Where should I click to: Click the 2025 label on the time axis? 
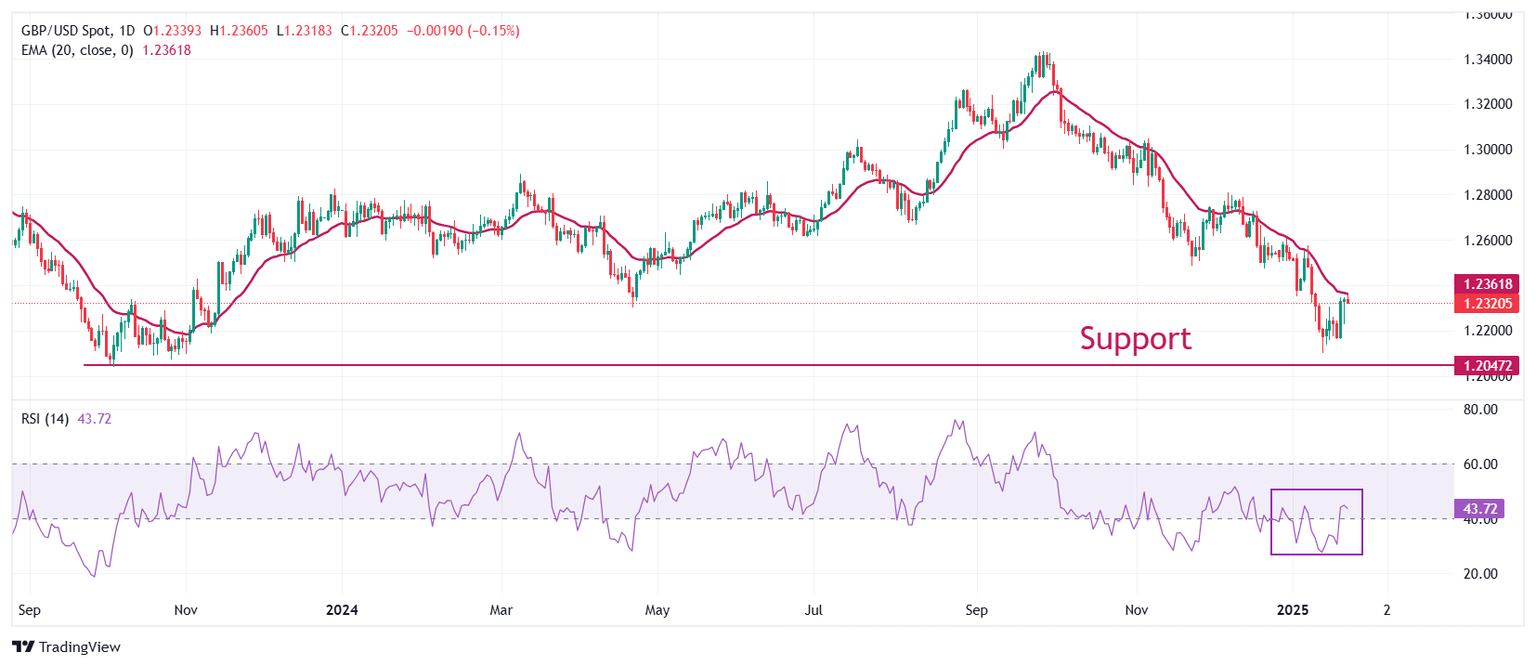[x=1293, y=610]
